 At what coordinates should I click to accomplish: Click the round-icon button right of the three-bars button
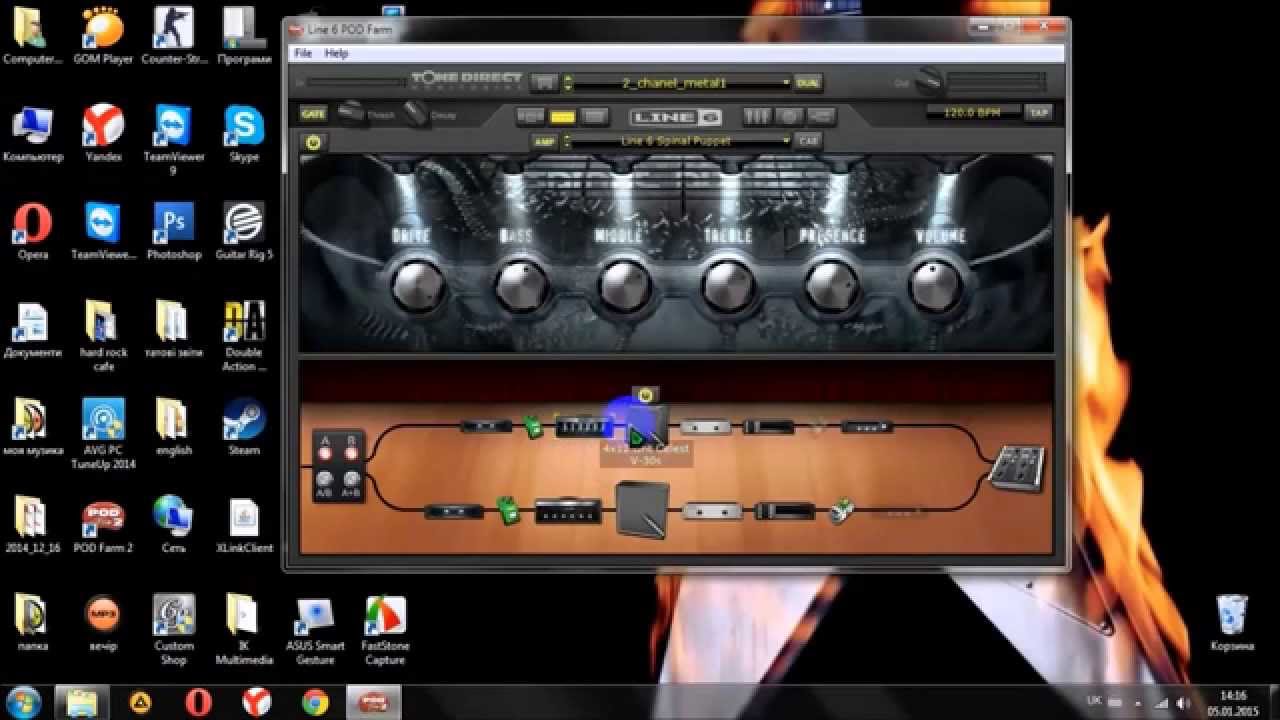pyautogui.click(x=789, y=116)
